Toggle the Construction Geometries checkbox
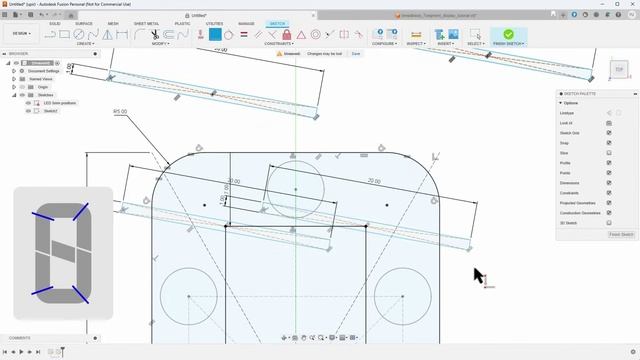Viewport: 640px width, 360px height. (x=609, y=213)
